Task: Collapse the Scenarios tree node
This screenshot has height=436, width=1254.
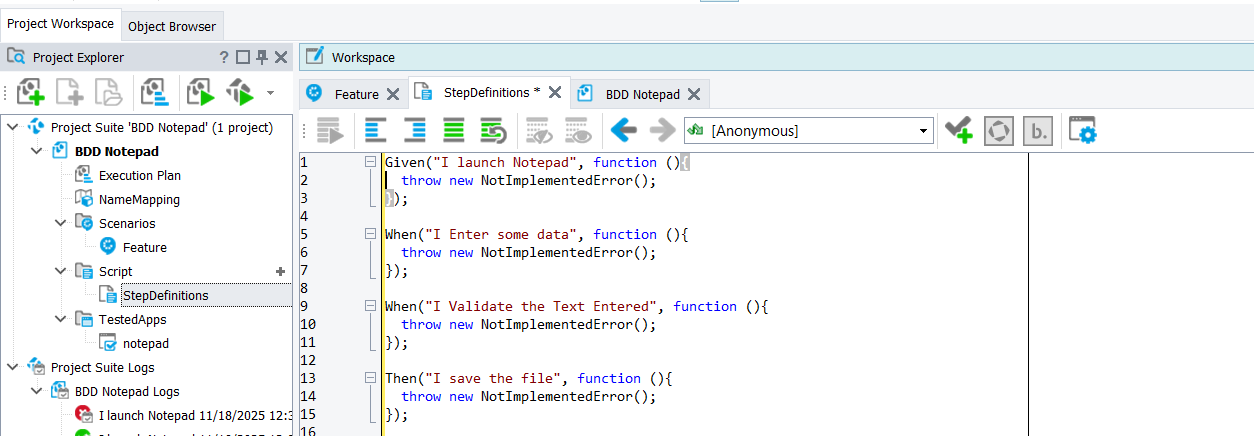Action: pyautogui.click(x=60, y=223)
